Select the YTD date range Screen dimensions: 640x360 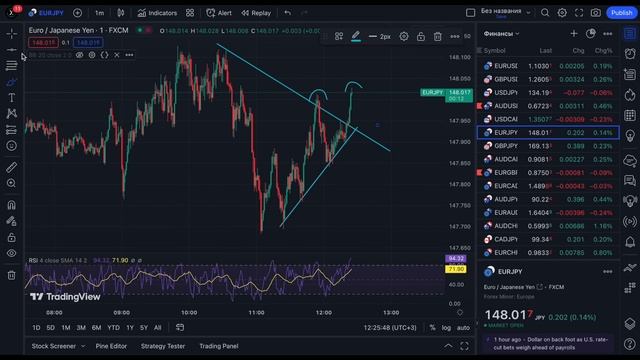point(113,327)
